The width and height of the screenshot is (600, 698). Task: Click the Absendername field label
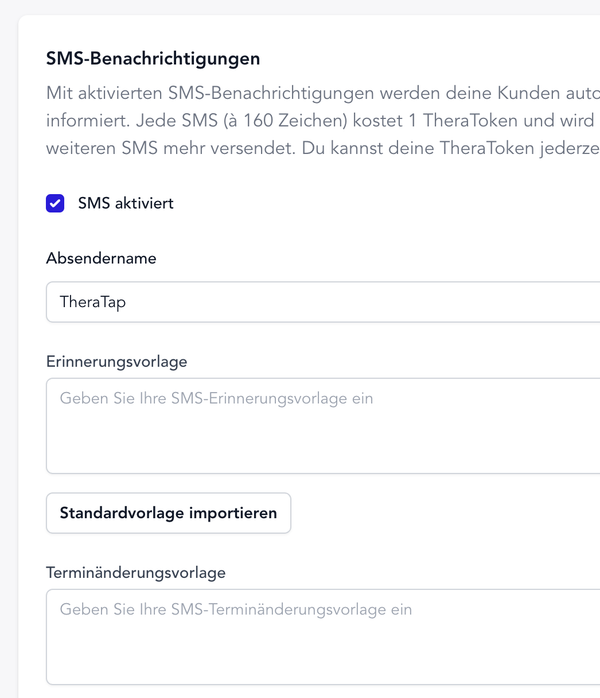(101, 258)
